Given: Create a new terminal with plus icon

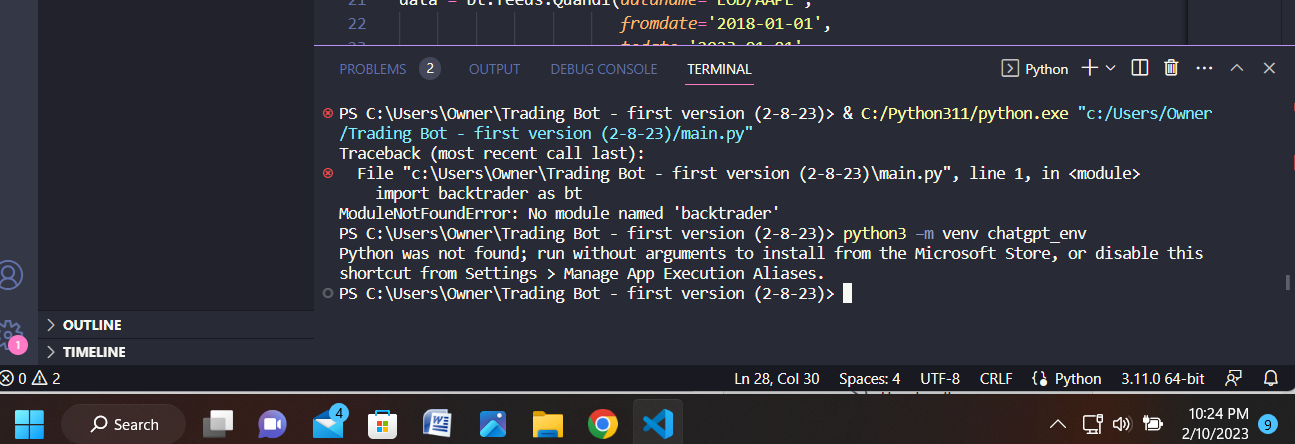Looking at the screenshot, I should [1090, 68].
